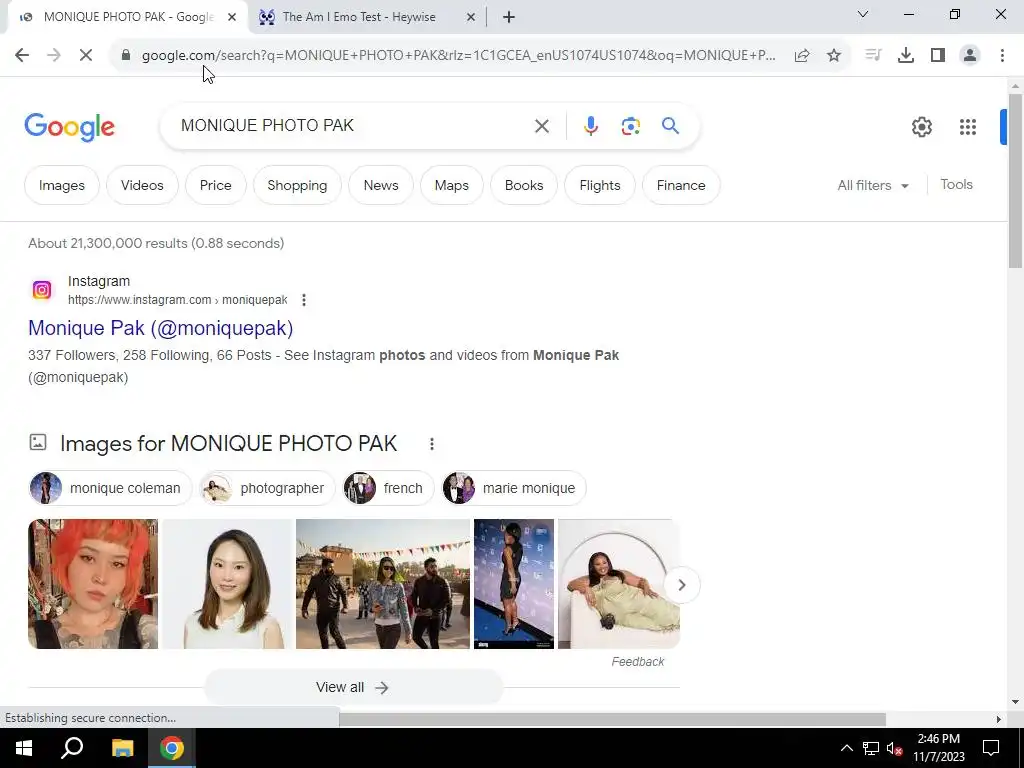Click the padlock site info icon

point(126,56)
